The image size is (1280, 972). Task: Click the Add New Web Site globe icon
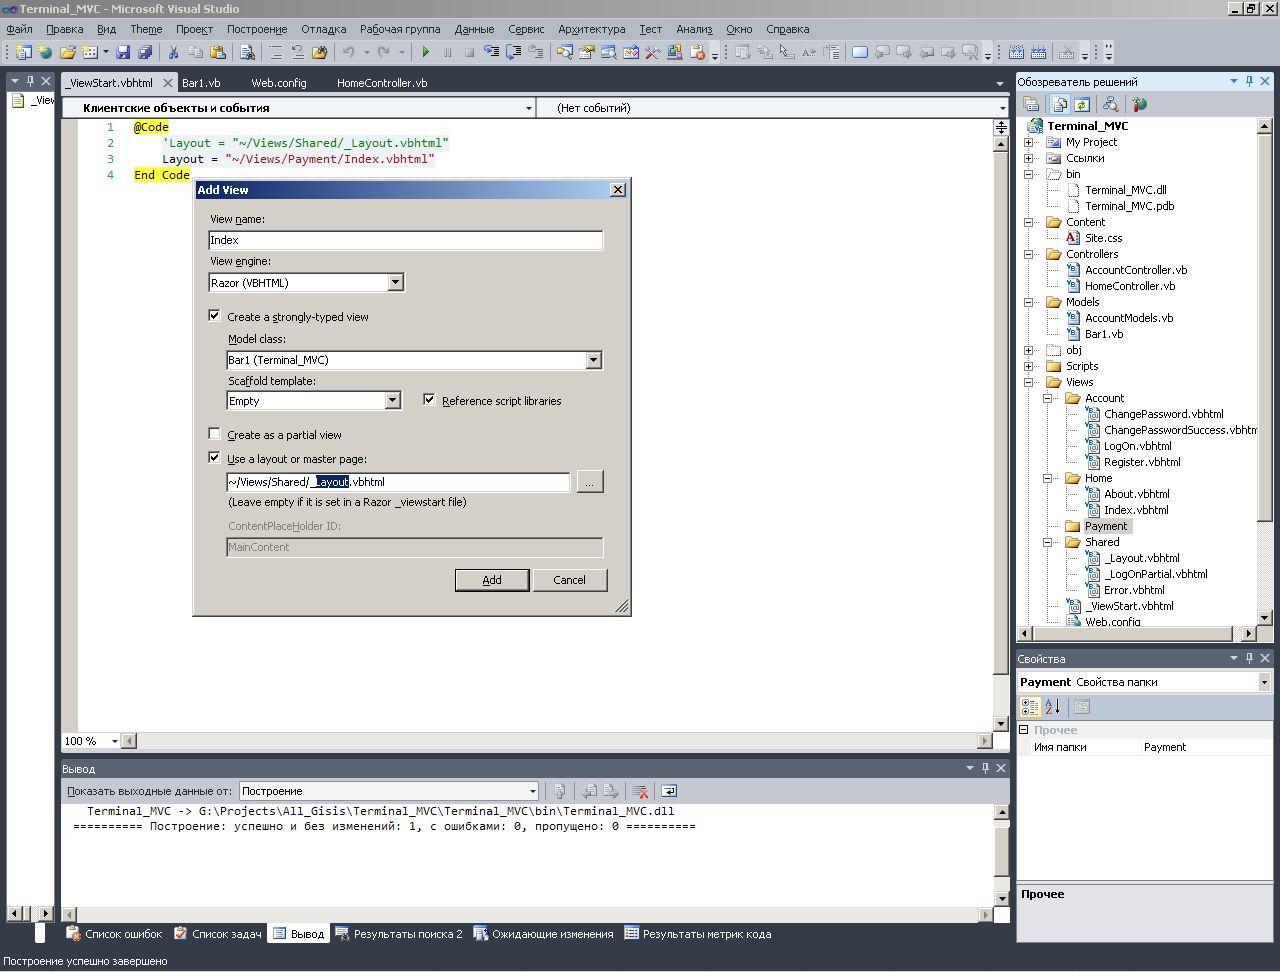(x=45, y=52)
